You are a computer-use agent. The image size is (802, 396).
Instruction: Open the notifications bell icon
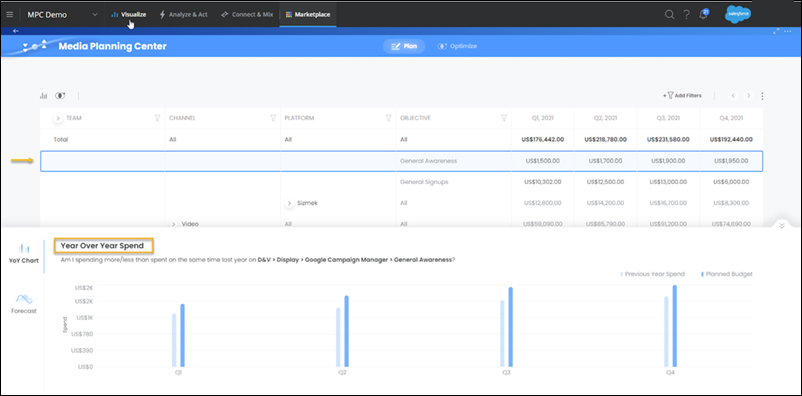pyautogui.click(x=703, y=14)
